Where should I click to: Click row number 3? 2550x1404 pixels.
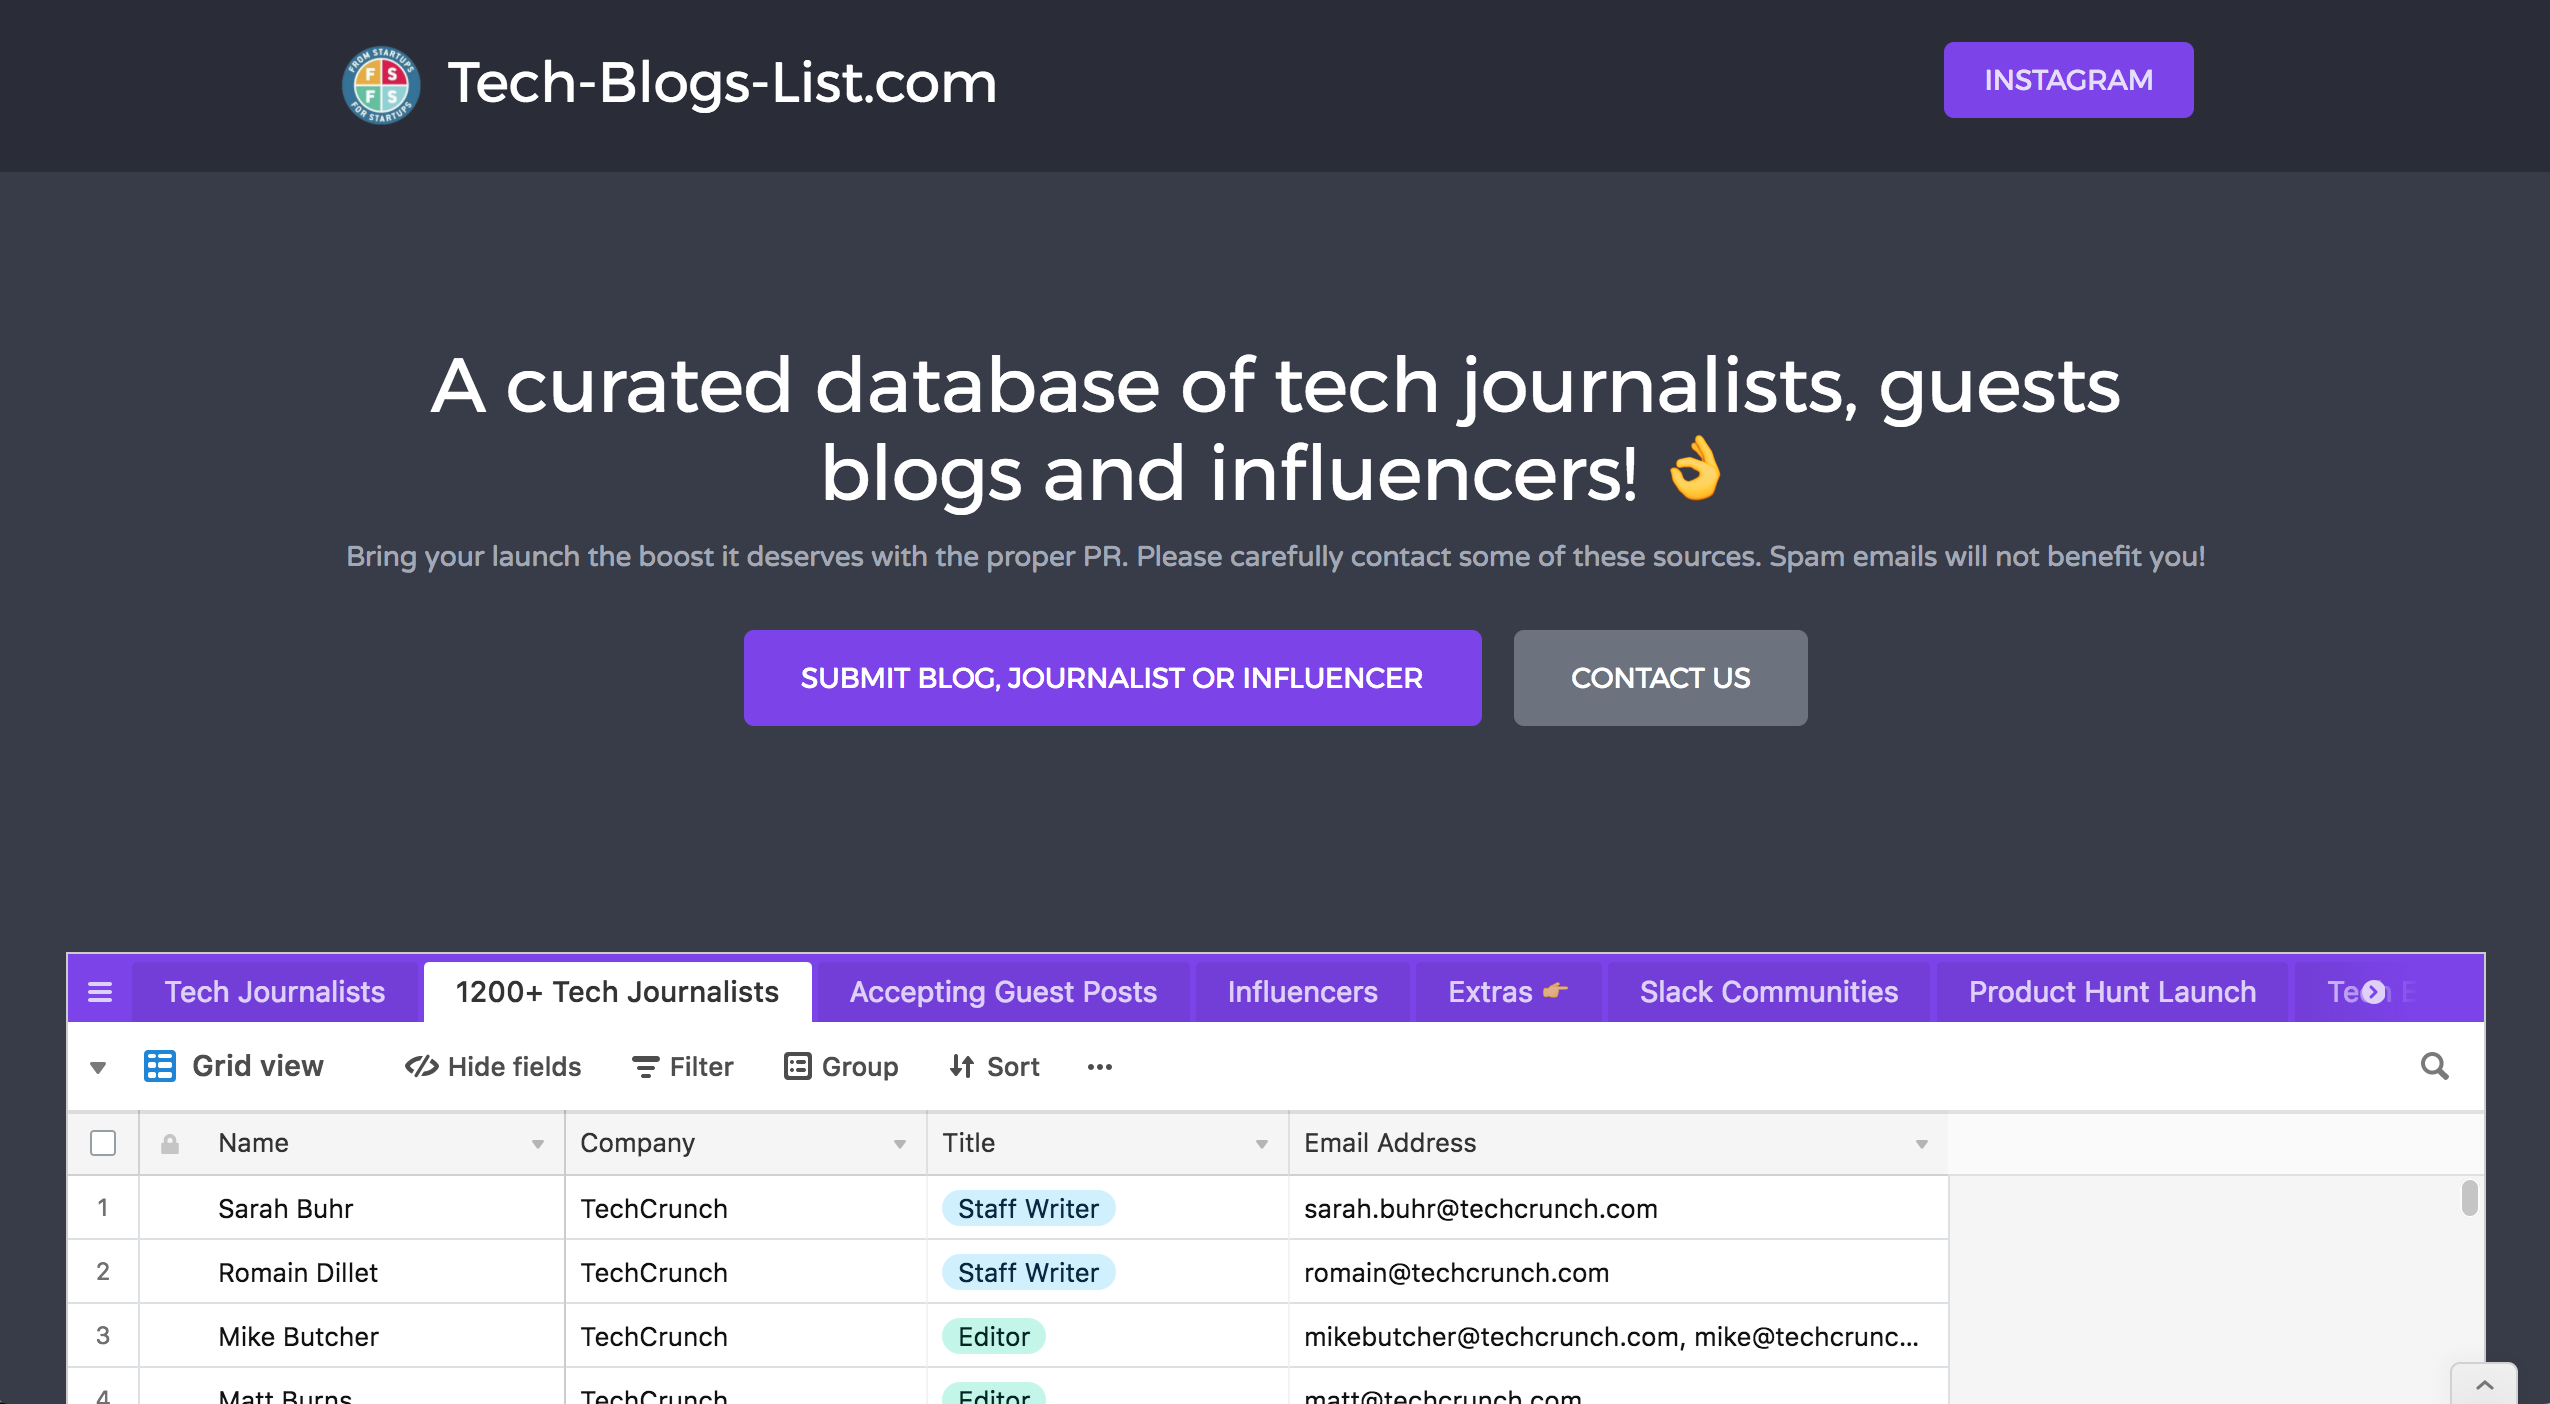(103, 1335)
